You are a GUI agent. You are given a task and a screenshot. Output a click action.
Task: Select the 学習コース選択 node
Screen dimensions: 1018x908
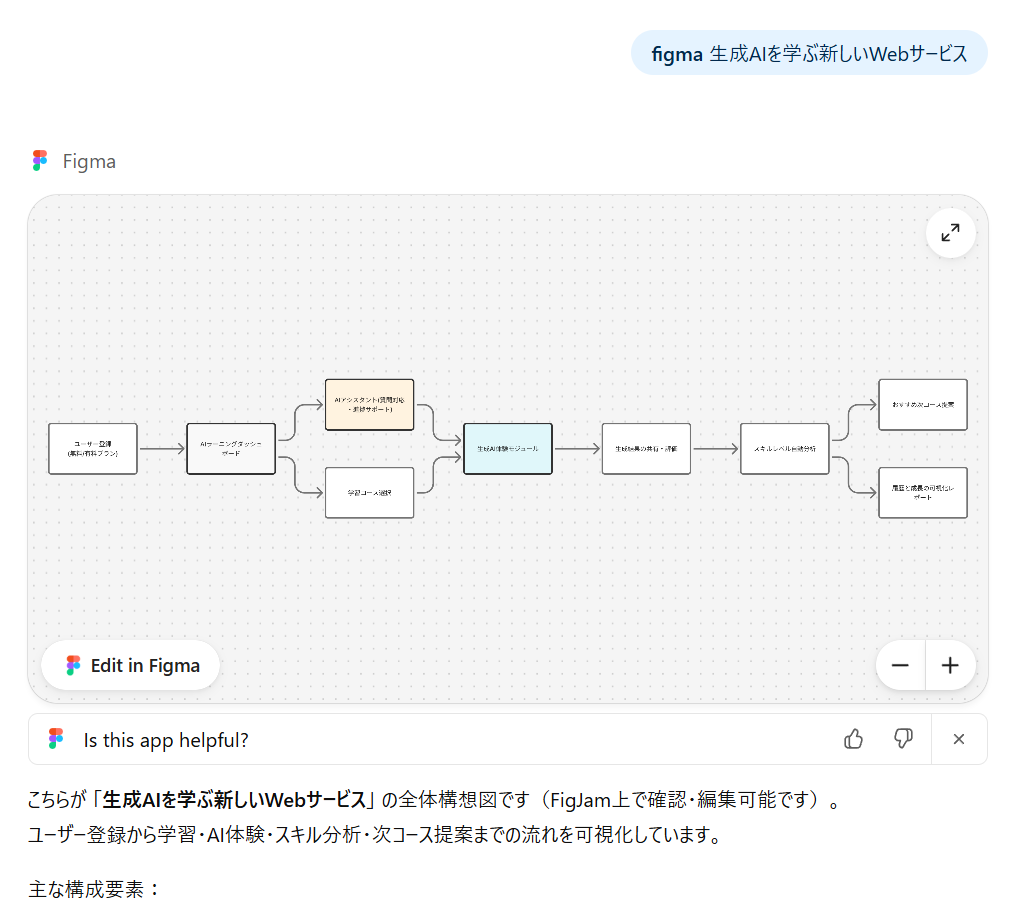369,492
